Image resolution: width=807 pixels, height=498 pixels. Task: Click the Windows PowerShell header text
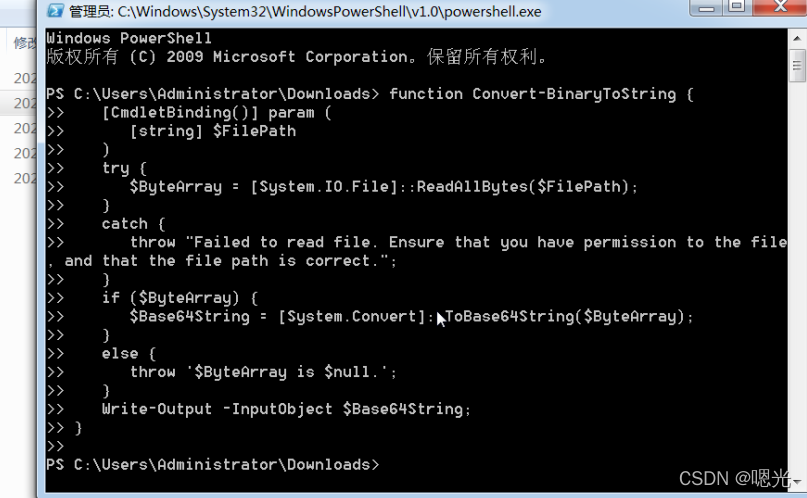click(129, 38)
